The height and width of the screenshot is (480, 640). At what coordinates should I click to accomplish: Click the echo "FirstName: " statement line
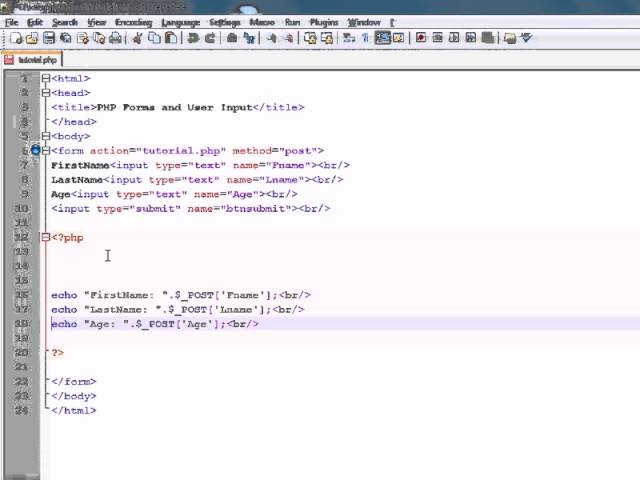[181, 295]
